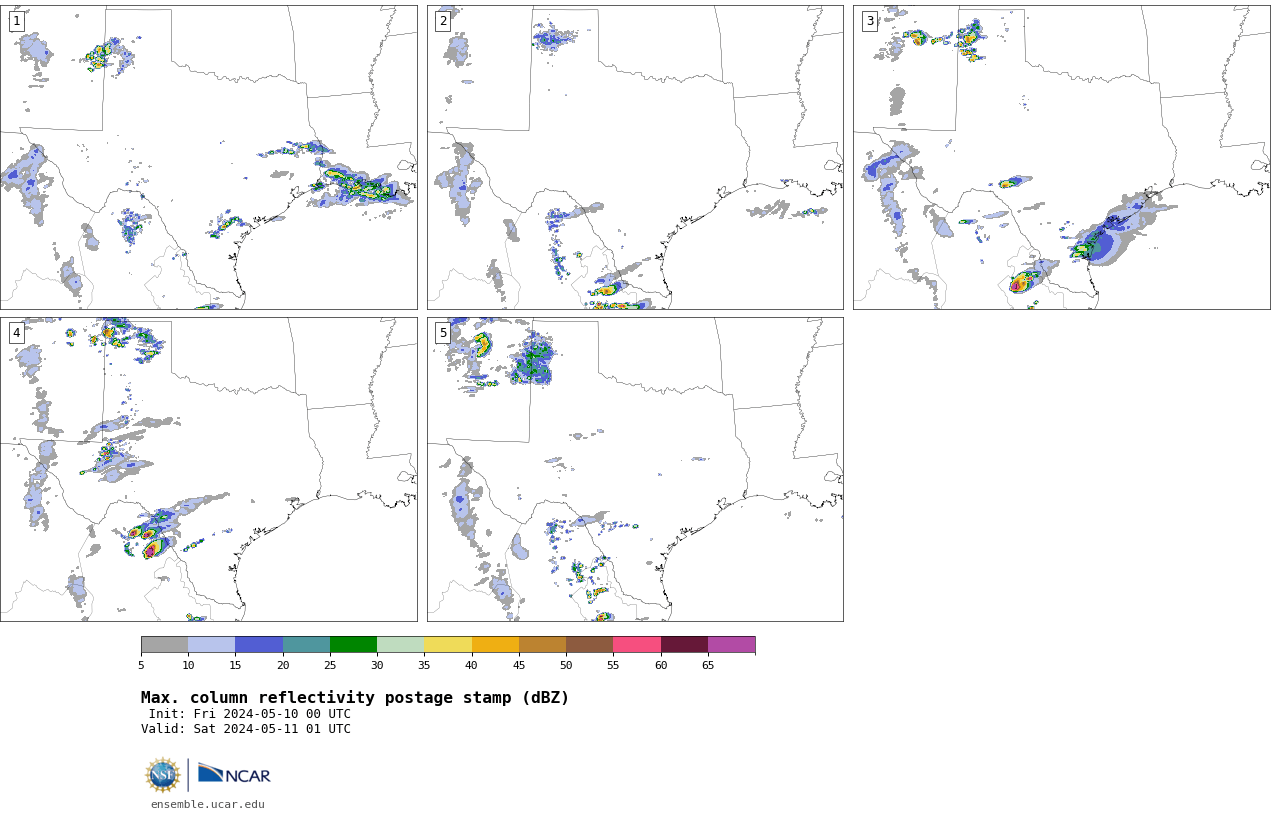Click the yellow 35-40 dBZ swatch
This screenshot has height=815, width=1280.
pos(448,644)
